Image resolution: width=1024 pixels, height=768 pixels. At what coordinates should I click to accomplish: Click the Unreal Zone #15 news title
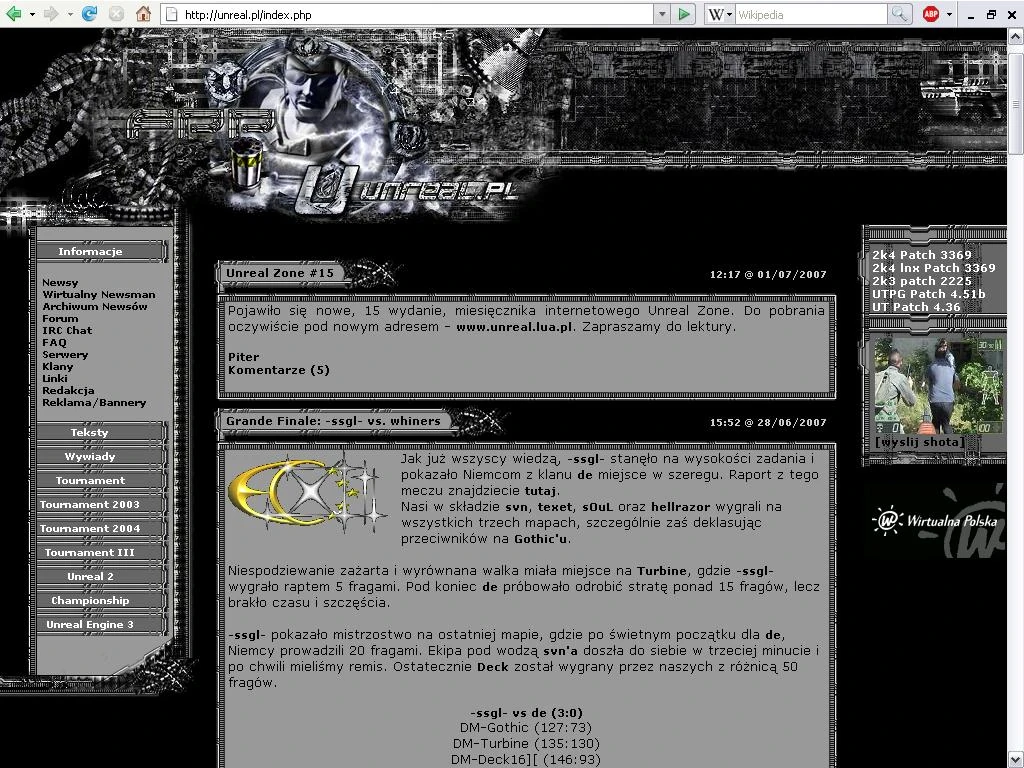tap(280, 273)
